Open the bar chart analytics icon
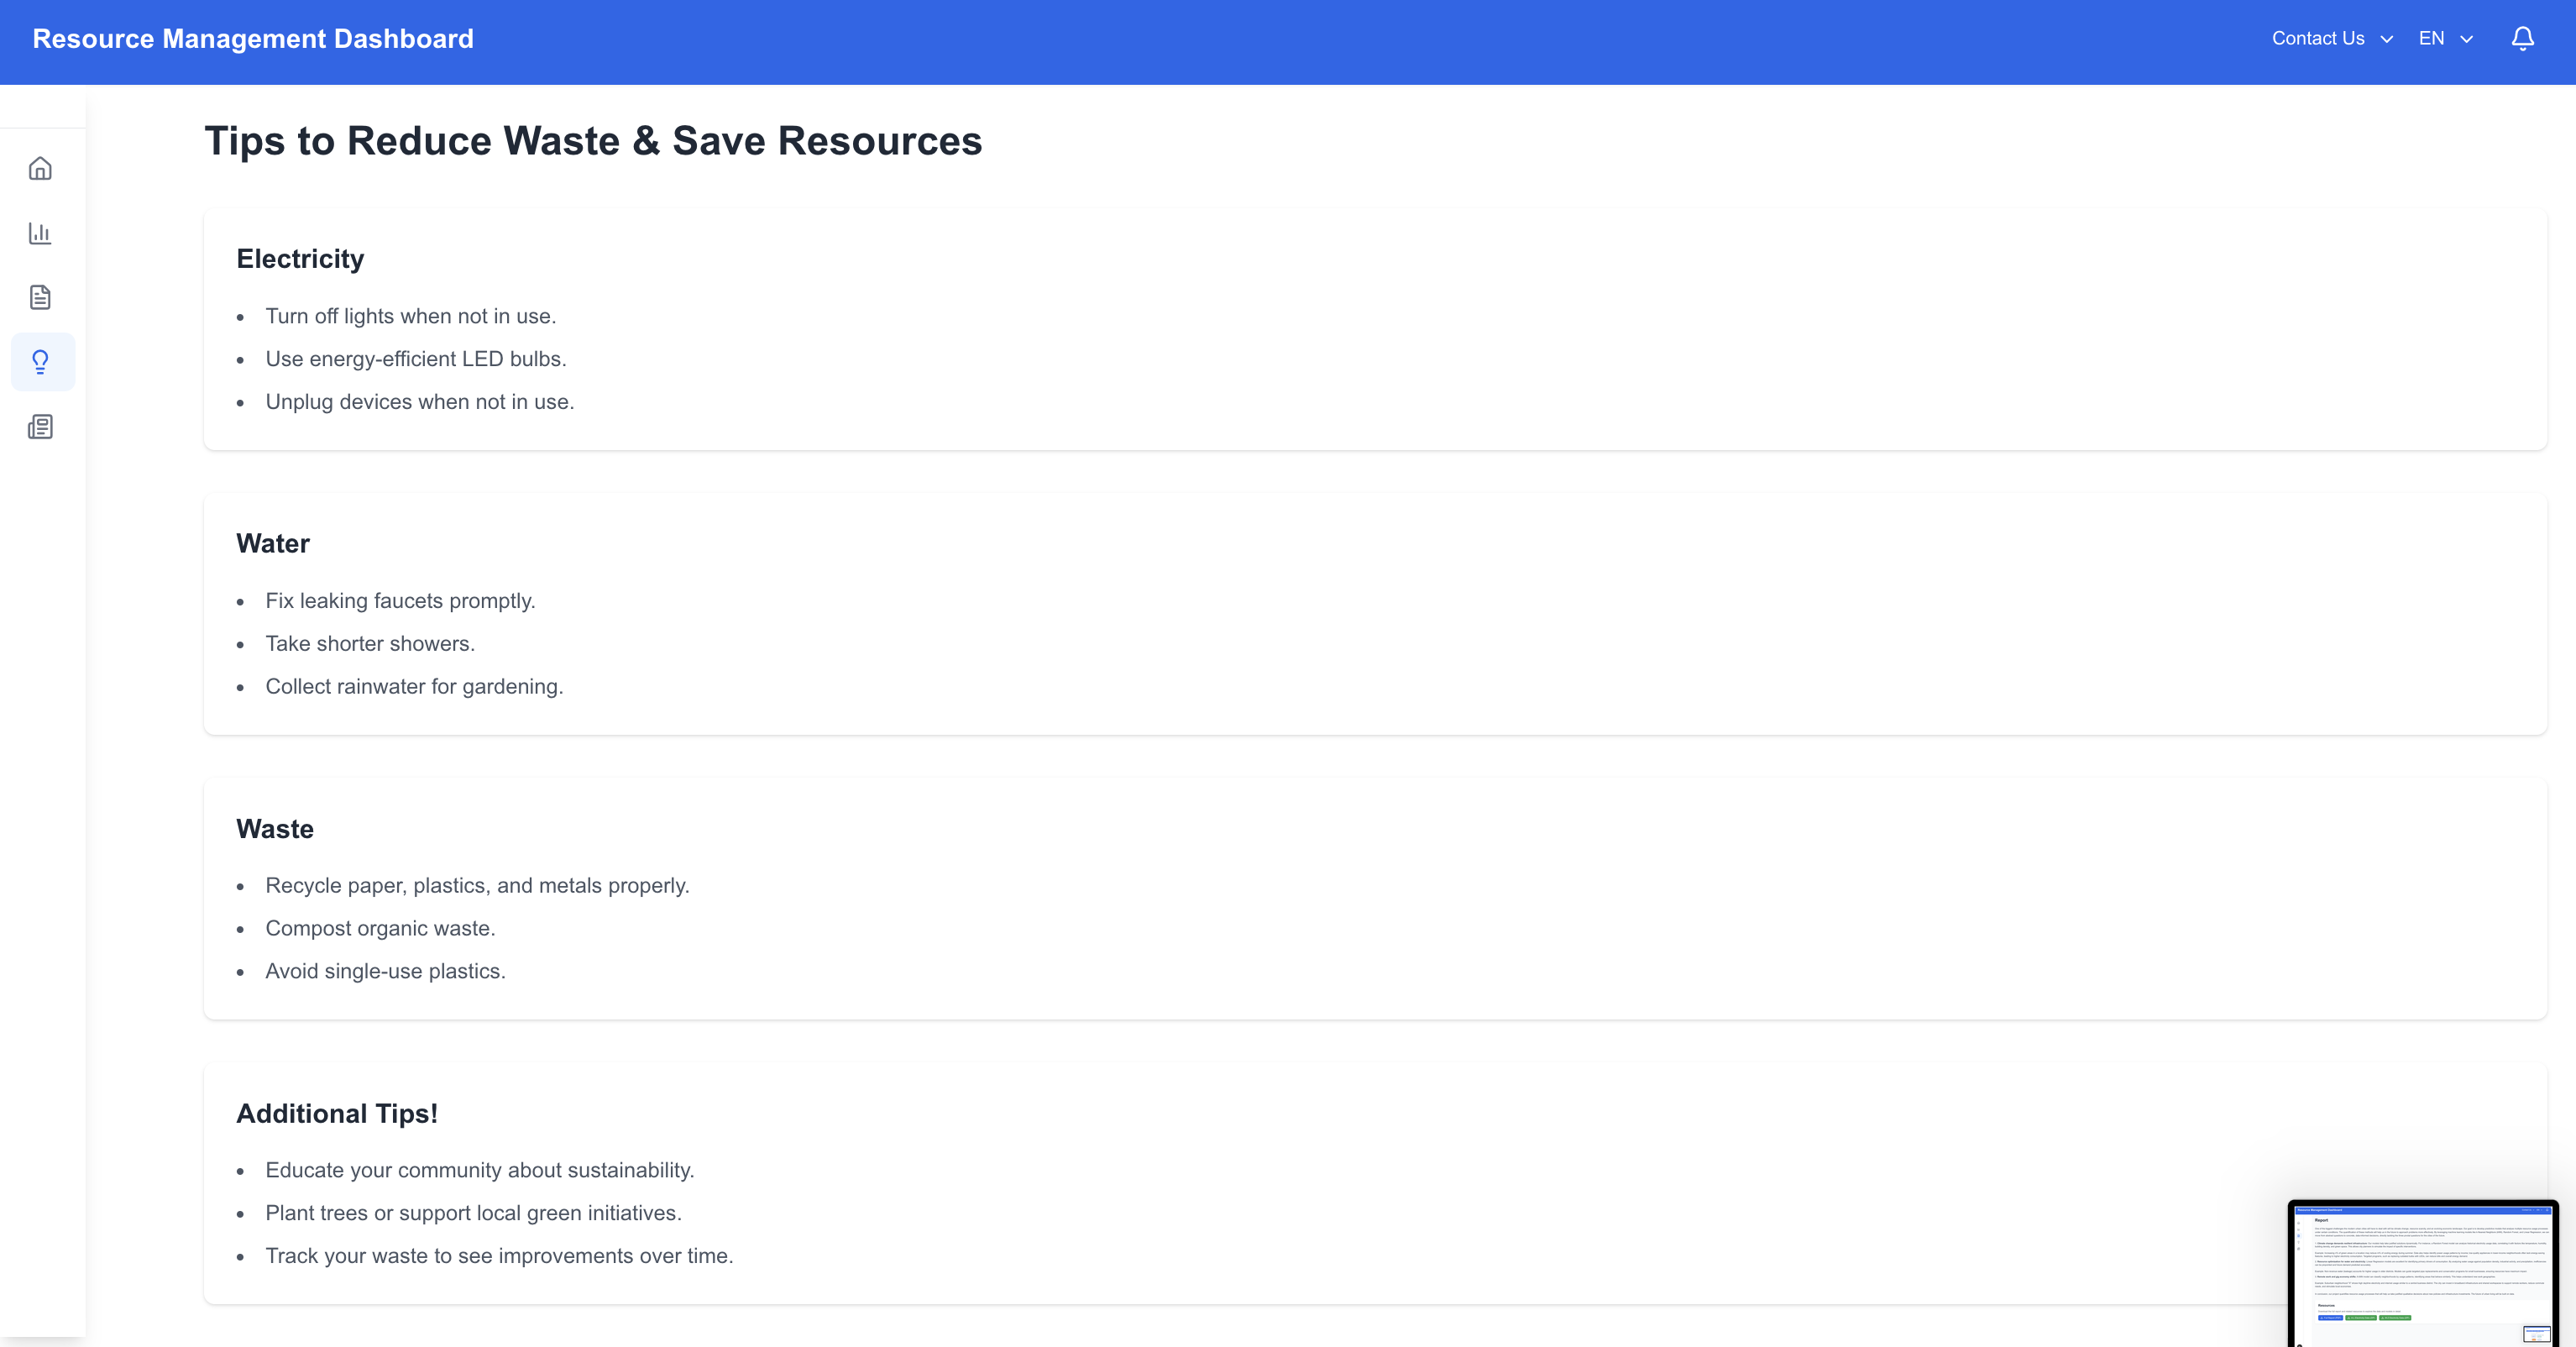This screenshot has width=2576, height=1347. [x=40, y=233]
